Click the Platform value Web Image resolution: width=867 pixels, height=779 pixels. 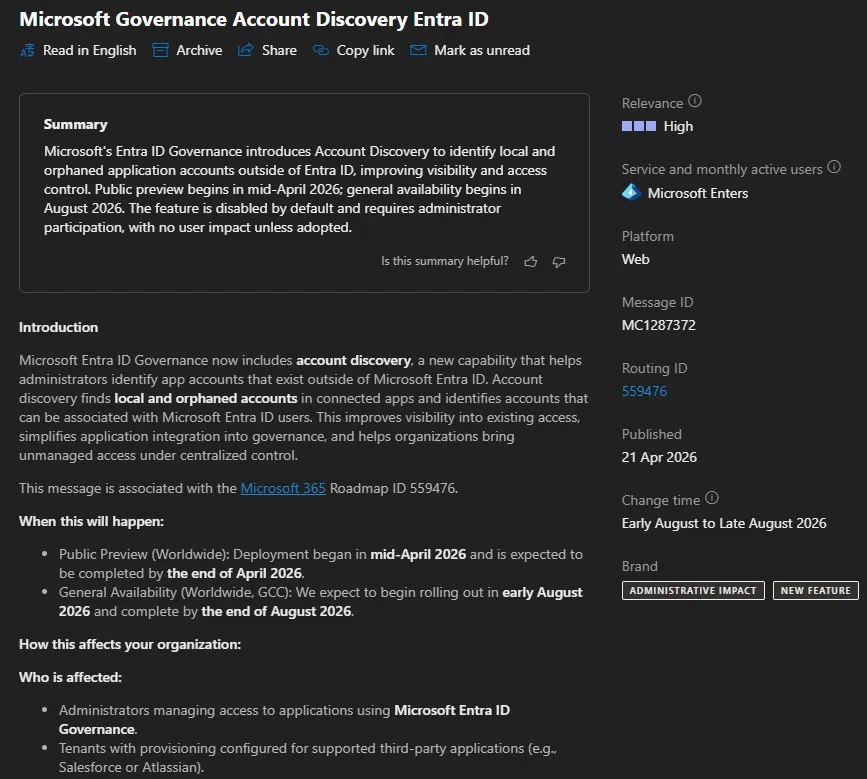click(x=635, y=259)
